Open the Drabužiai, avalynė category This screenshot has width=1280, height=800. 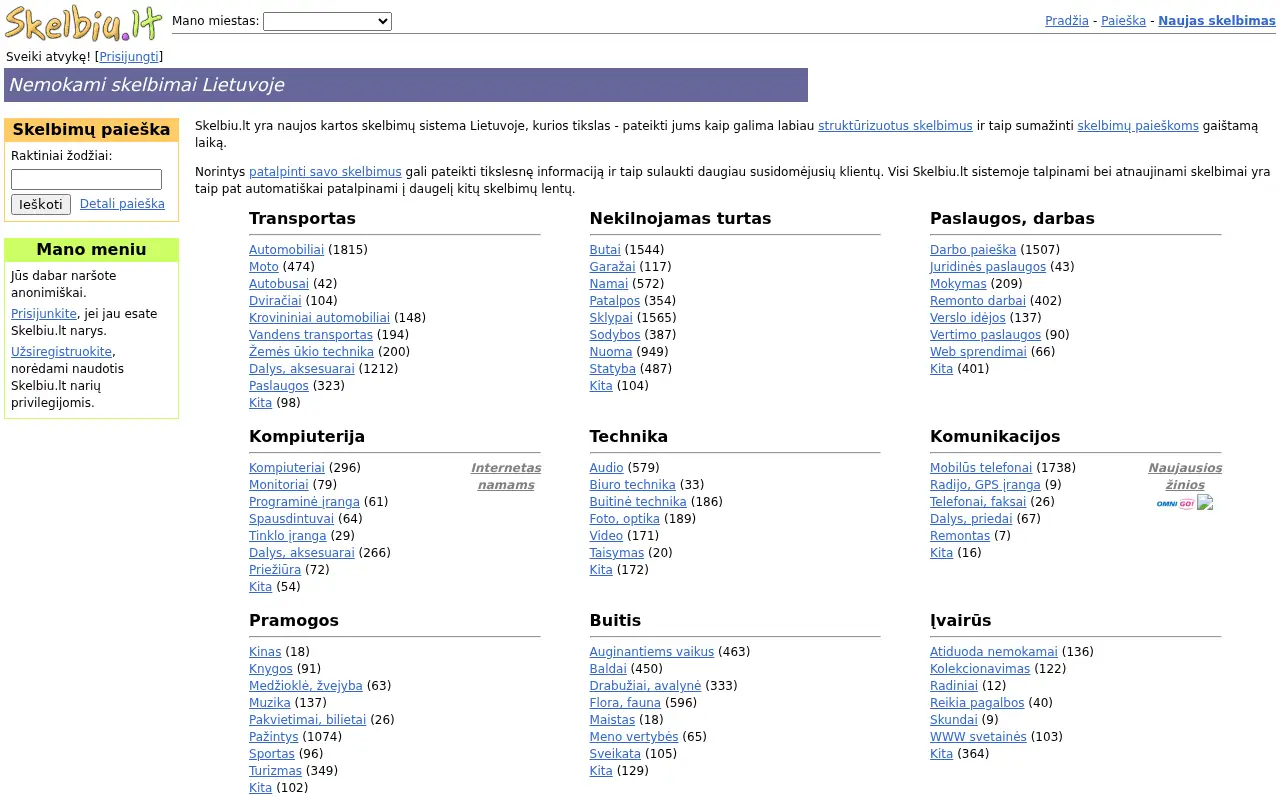pos(645,686)
